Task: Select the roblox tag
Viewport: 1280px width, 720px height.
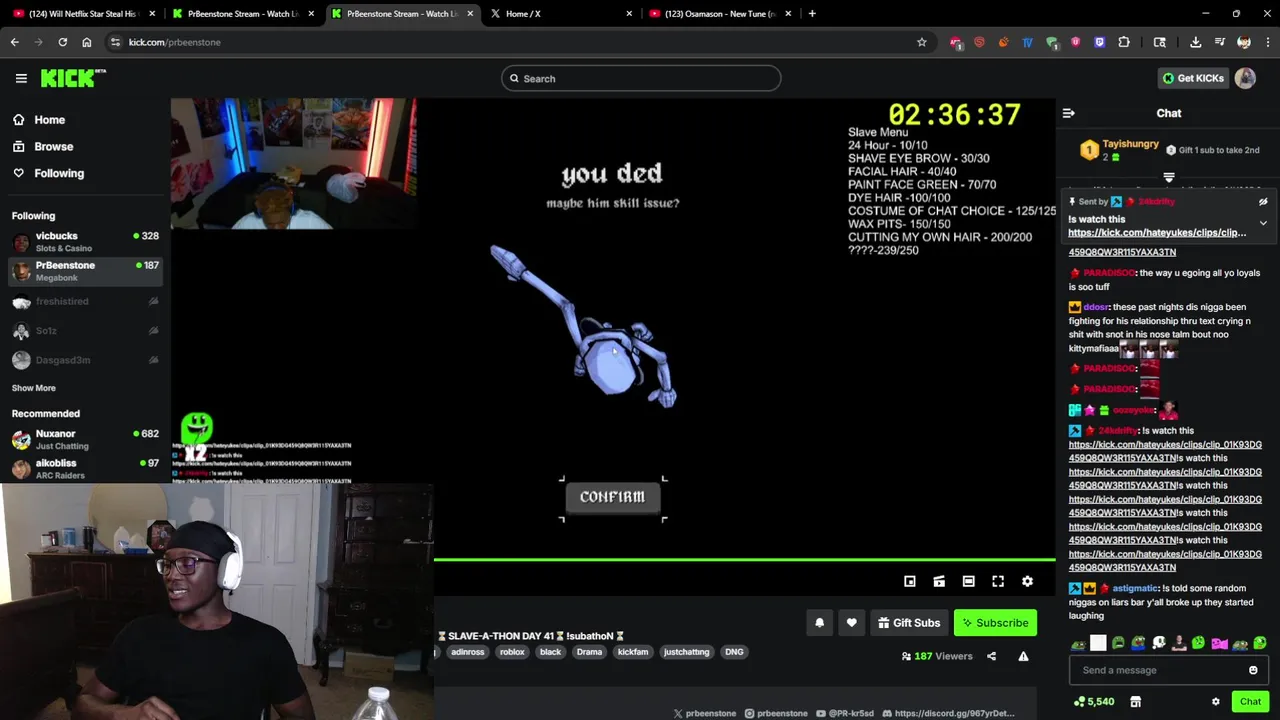Action: point(512,652)
